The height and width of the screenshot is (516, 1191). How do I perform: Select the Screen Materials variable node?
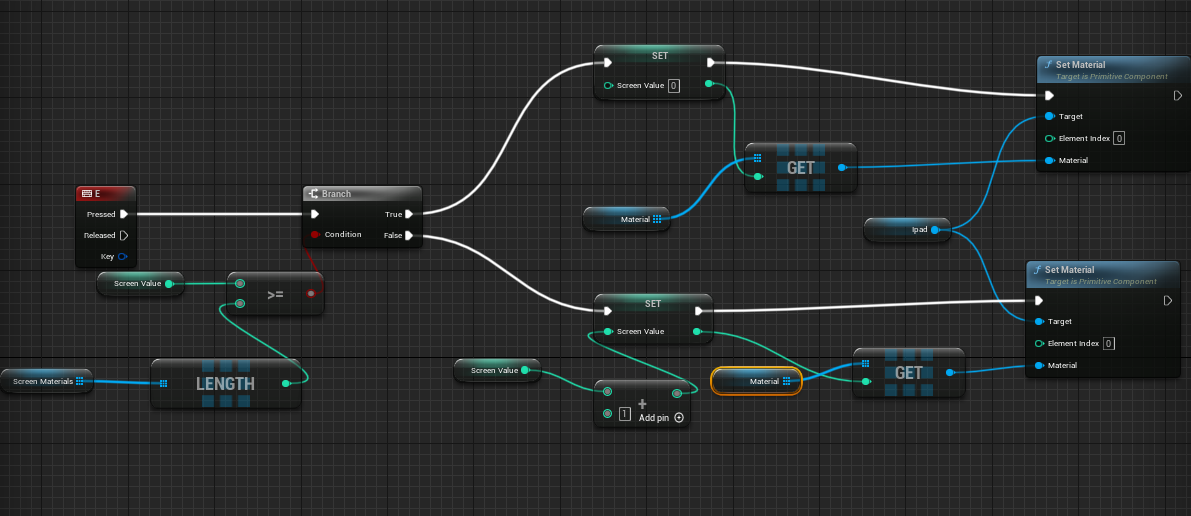[46, 381]
